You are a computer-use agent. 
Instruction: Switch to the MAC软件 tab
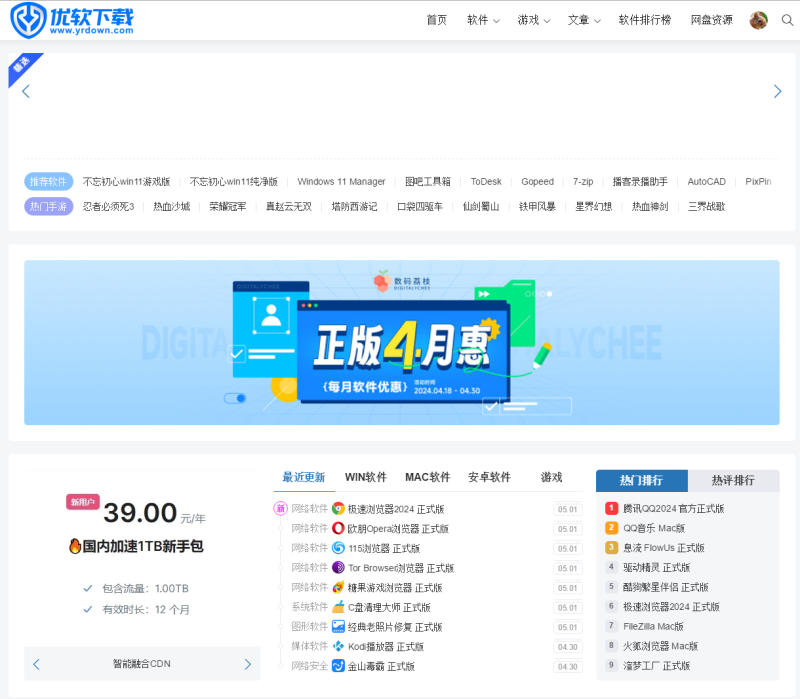(428, 478)
